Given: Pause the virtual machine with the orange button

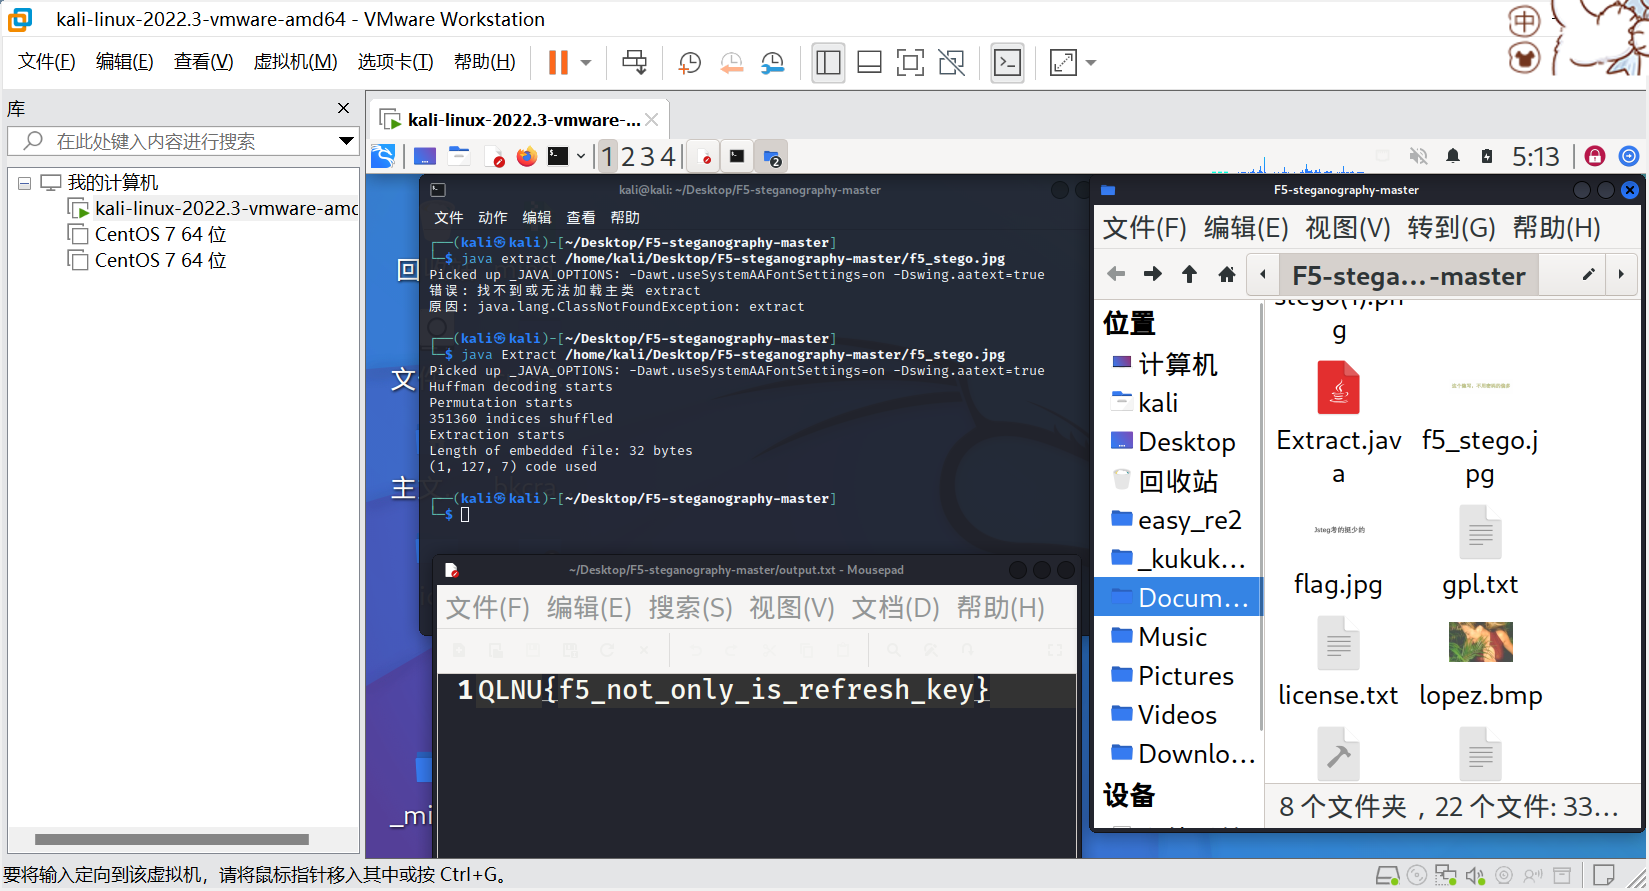Looking at the screenshot, I should point(558,62).
